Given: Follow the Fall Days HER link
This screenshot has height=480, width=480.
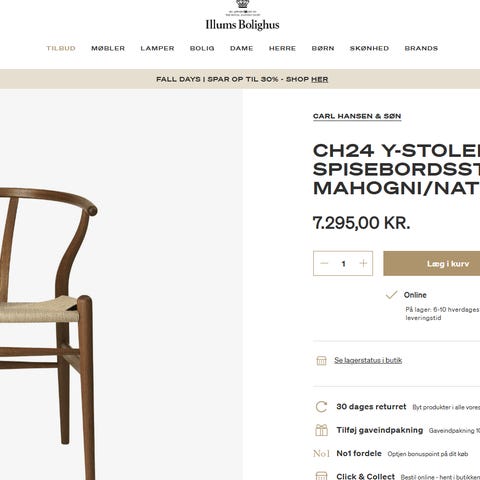Looking at the screenshot, I should coord(320,79).
